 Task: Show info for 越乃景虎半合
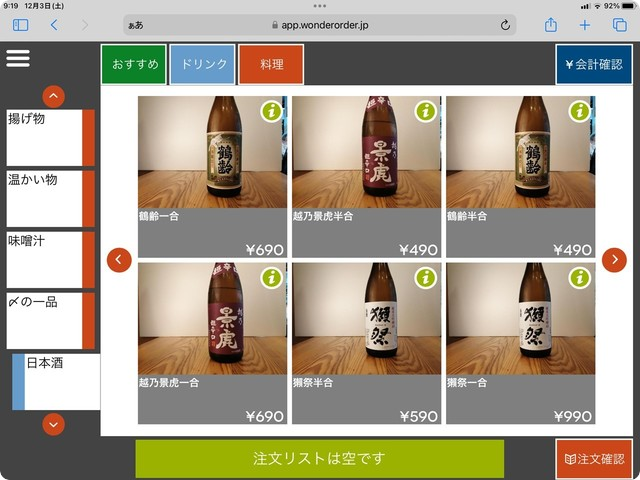(426, 111)
